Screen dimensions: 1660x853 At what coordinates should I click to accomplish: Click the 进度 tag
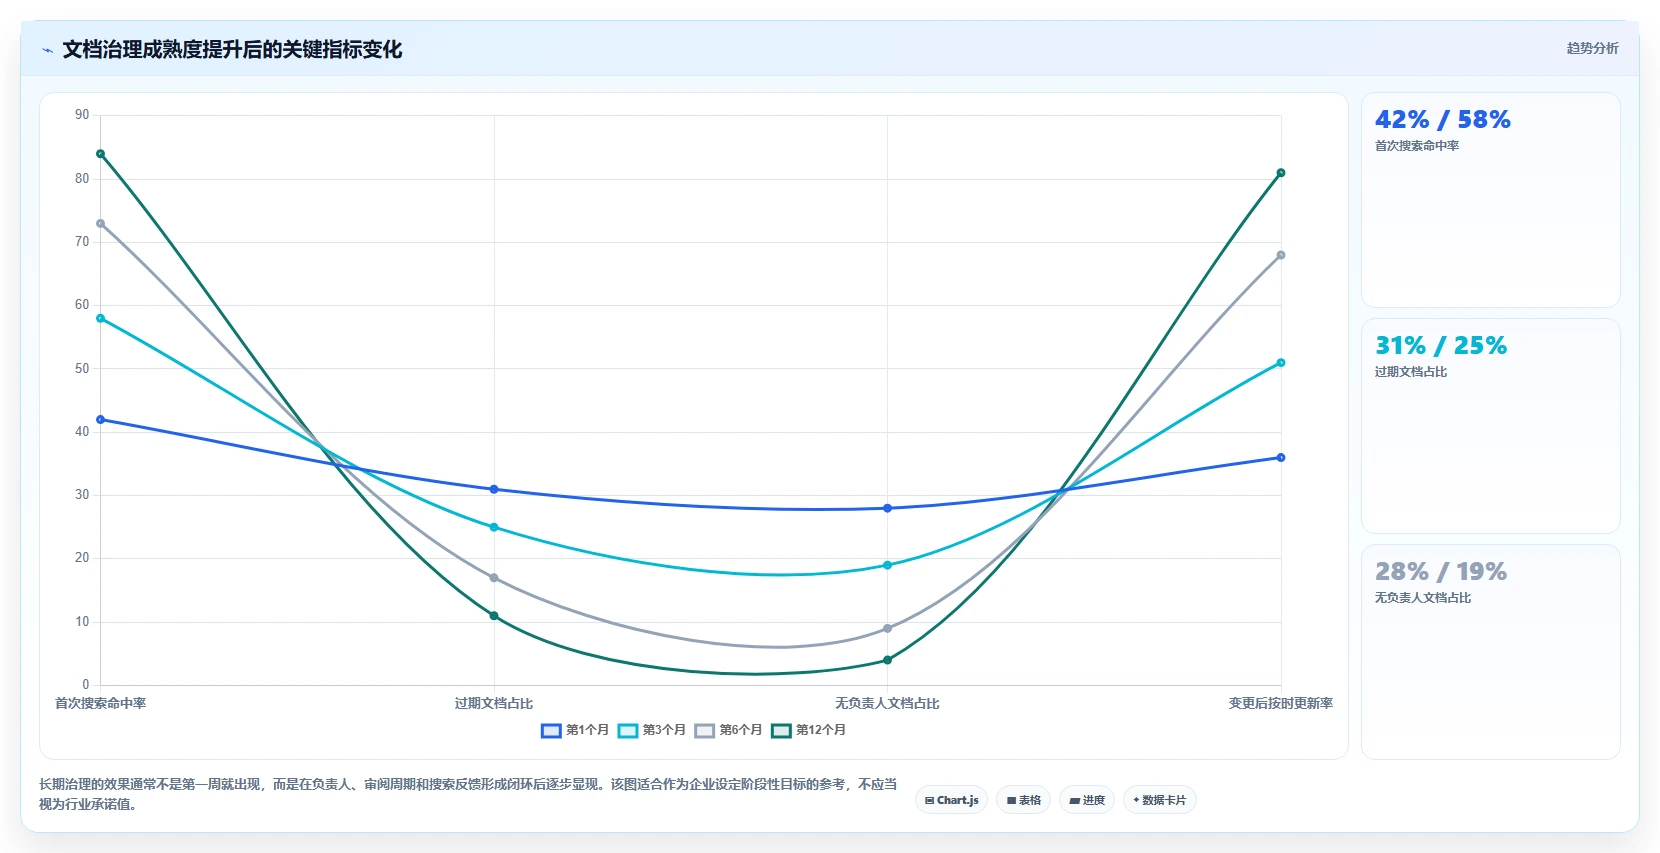click(1087, 800)
